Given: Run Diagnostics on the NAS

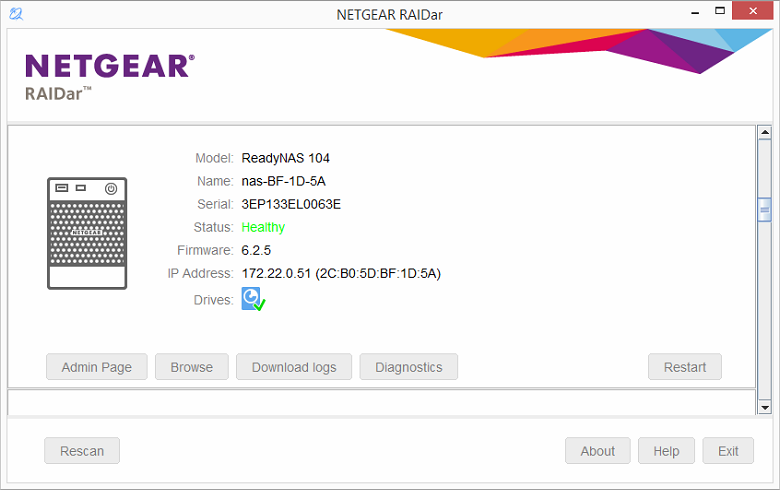Looking at the screenshot, I should [x=408, y=367].
